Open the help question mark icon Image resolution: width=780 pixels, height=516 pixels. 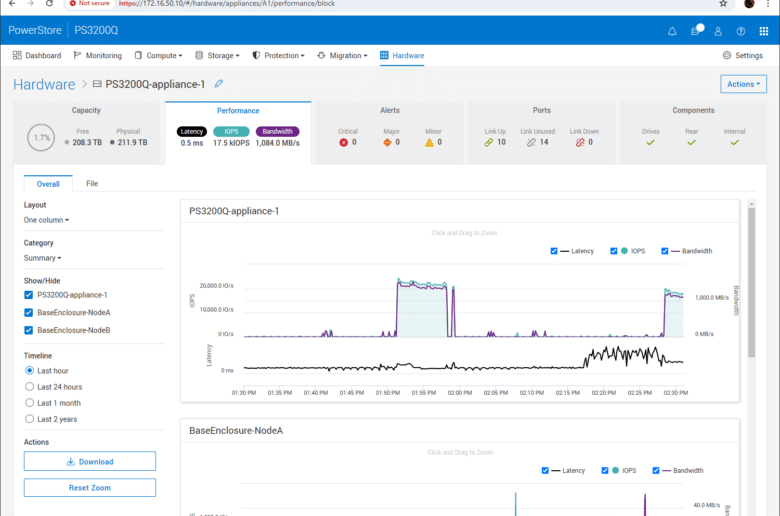[741, 31]
